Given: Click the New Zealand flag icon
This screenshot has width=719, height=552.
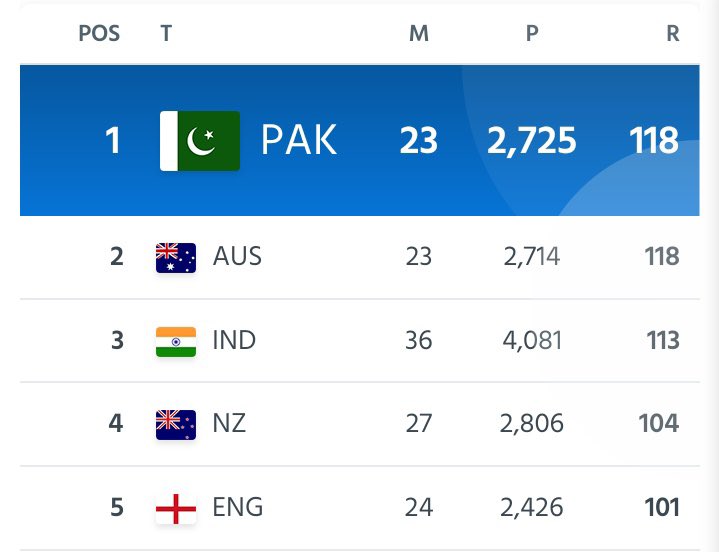Looking at the screenshot, I should [x=176, y=425].
